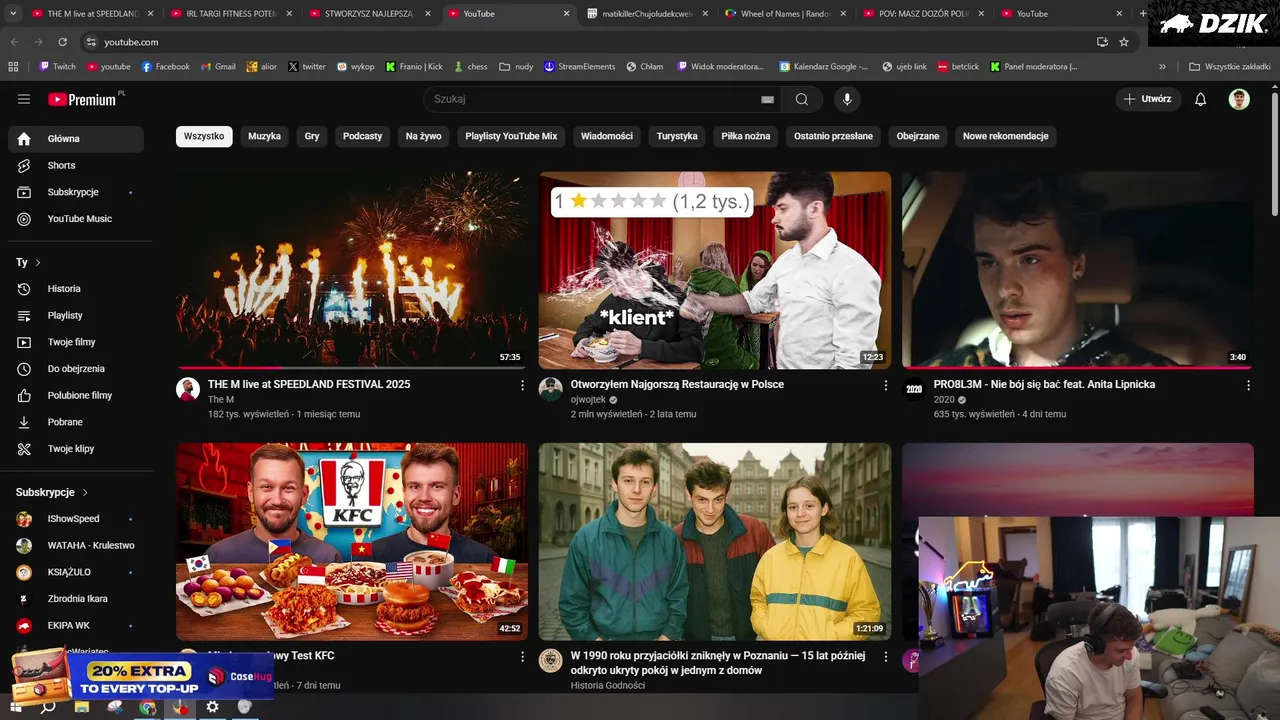Open EKIPA WK subscription channel
Image resolution: width=1280 pixels, height=720 pixels.
coord(76,626)
